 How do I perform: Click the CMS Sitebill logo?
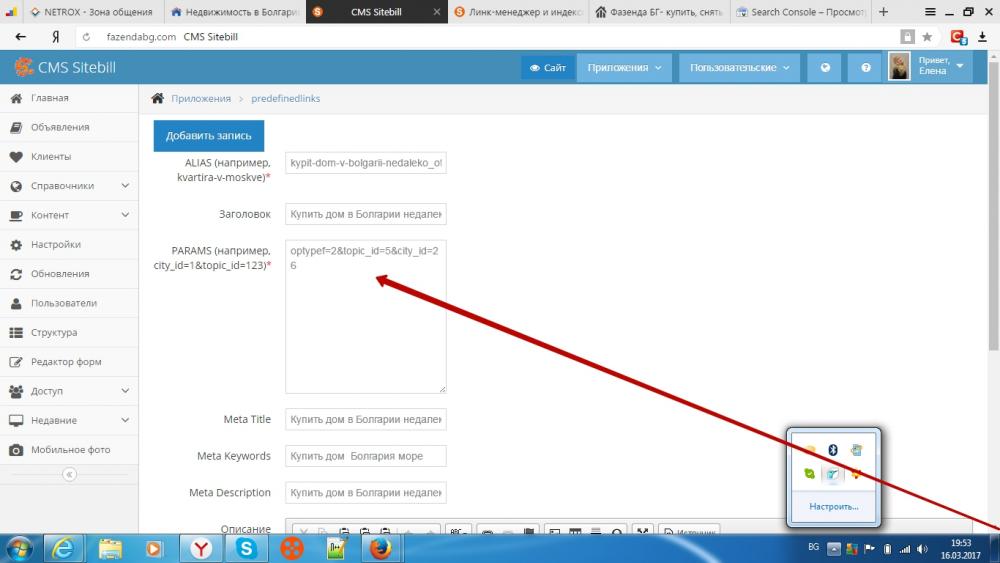click(x=65, y=67)
